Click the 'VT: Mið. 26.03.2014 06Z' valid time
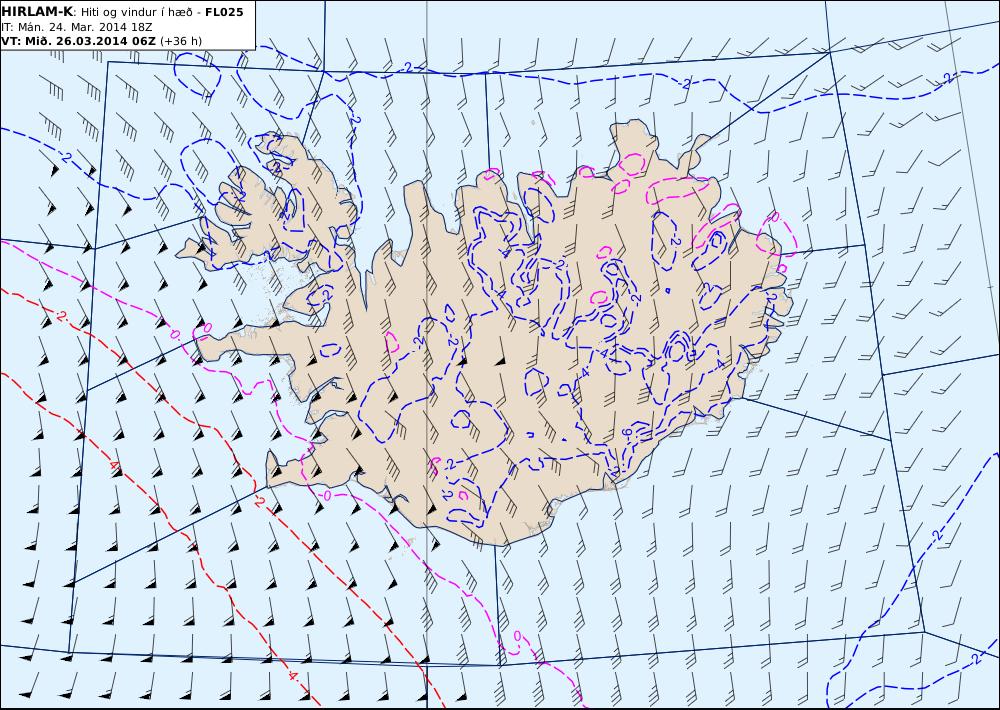 coord(78,41)
